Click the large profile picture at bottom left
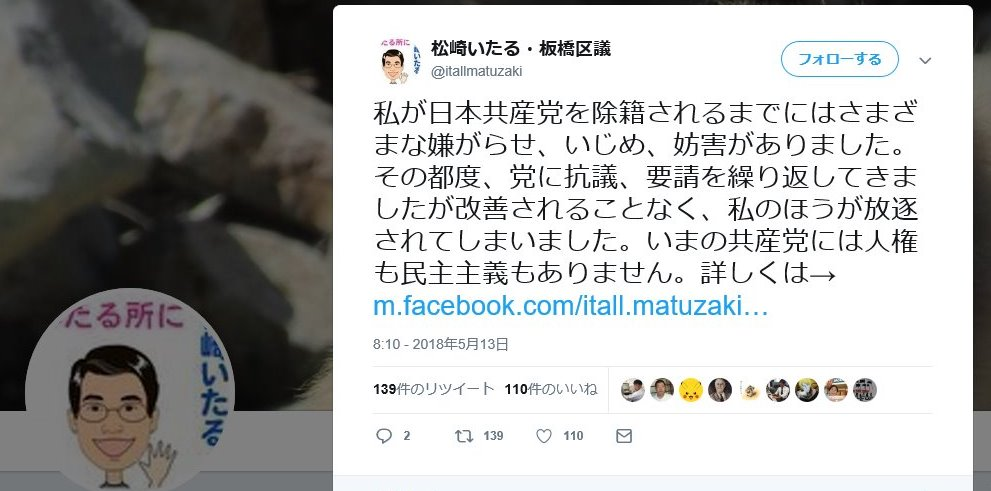 [x=130, y=392]
